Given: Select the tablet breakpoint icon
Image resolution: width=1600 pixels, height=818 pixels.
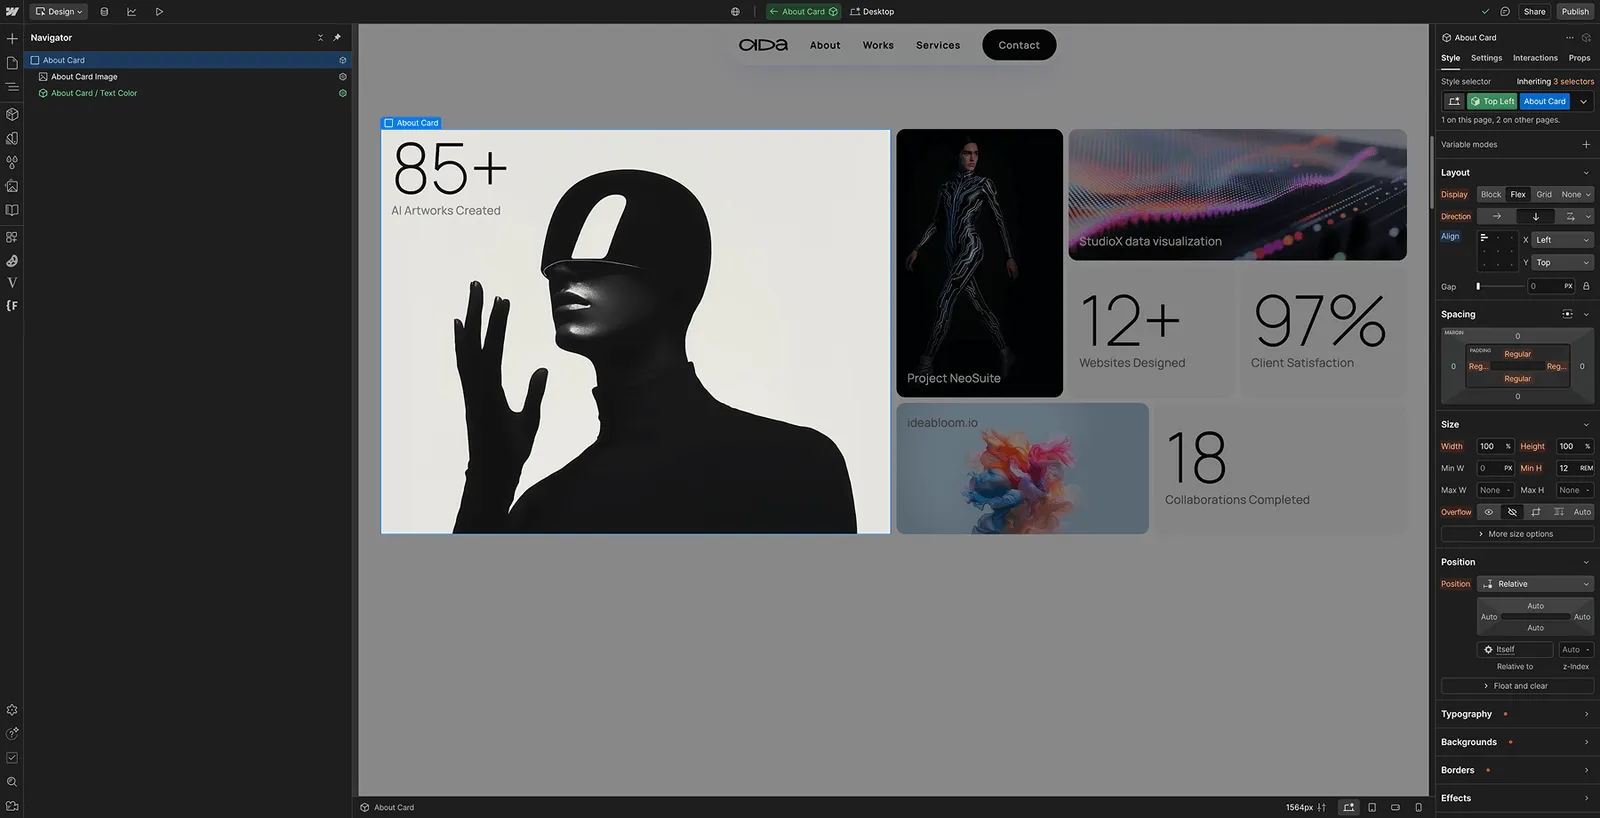Looking at the screenshot, I should [x=1372, y=807].
